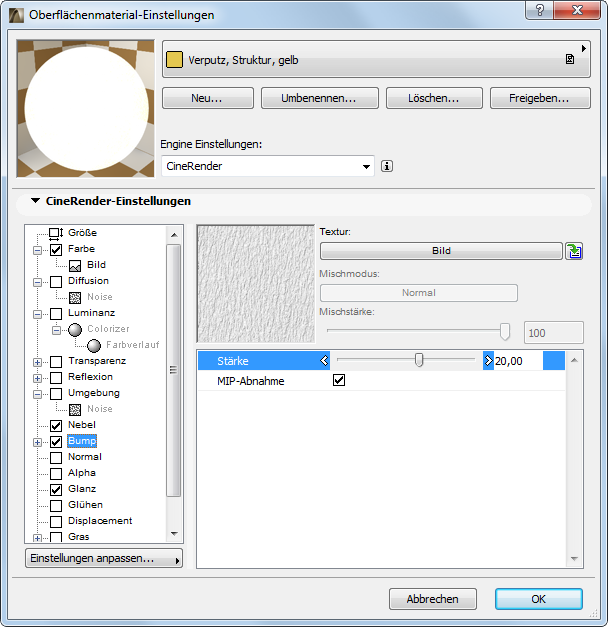Click the Colorizer sphere icon
This screenshot has height=627, width=608.
tap(75, 329)
